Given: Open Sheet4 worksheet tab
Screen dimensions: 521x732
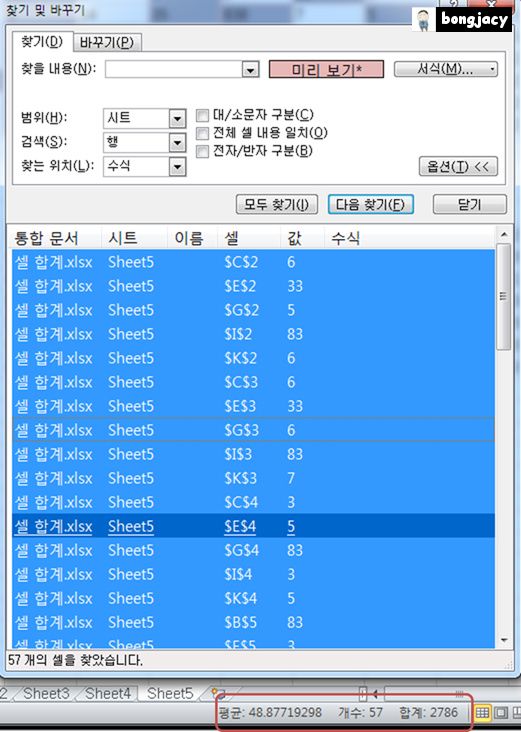Looking at the screenshot, I should pyautogui.click(x=107, y=694).
